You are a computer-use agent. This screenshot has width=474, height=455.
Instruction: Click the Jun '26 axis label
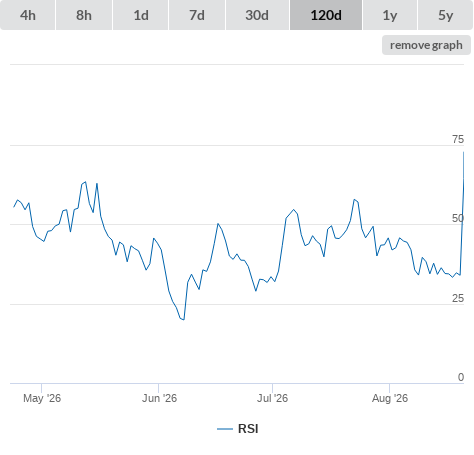click(x=159, y=398)
